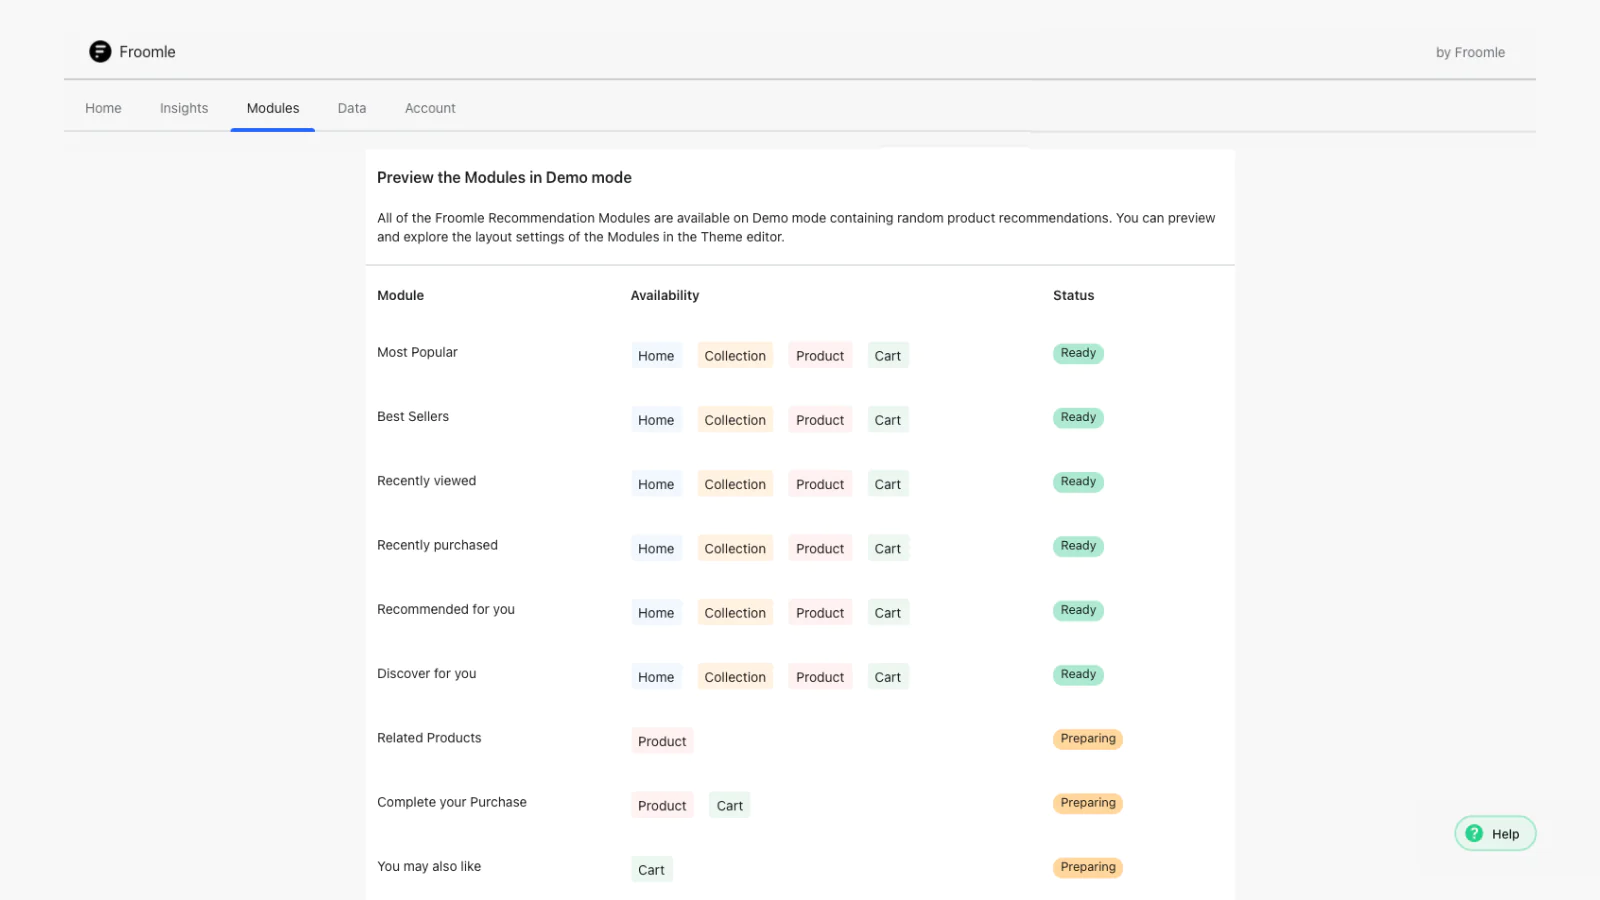Click Product tag in Related Products row
Screen dimensions: 1600x900
click(662, 741)
